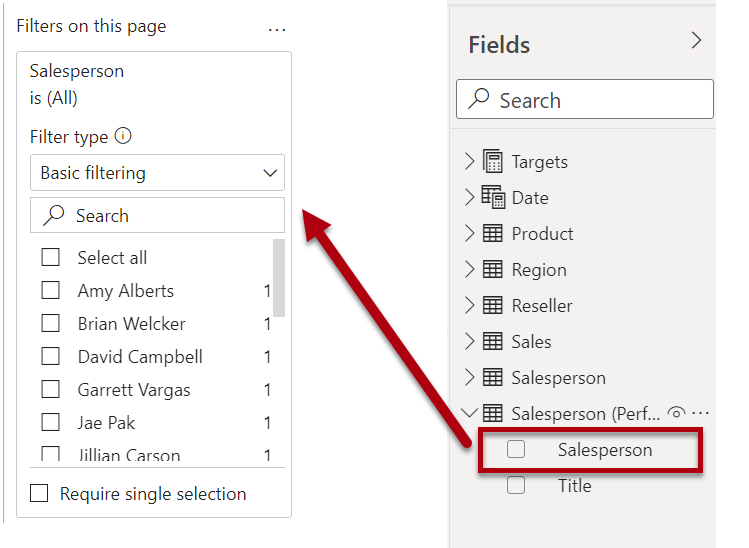Click the Filter type info icon

(x=123, y=136)
